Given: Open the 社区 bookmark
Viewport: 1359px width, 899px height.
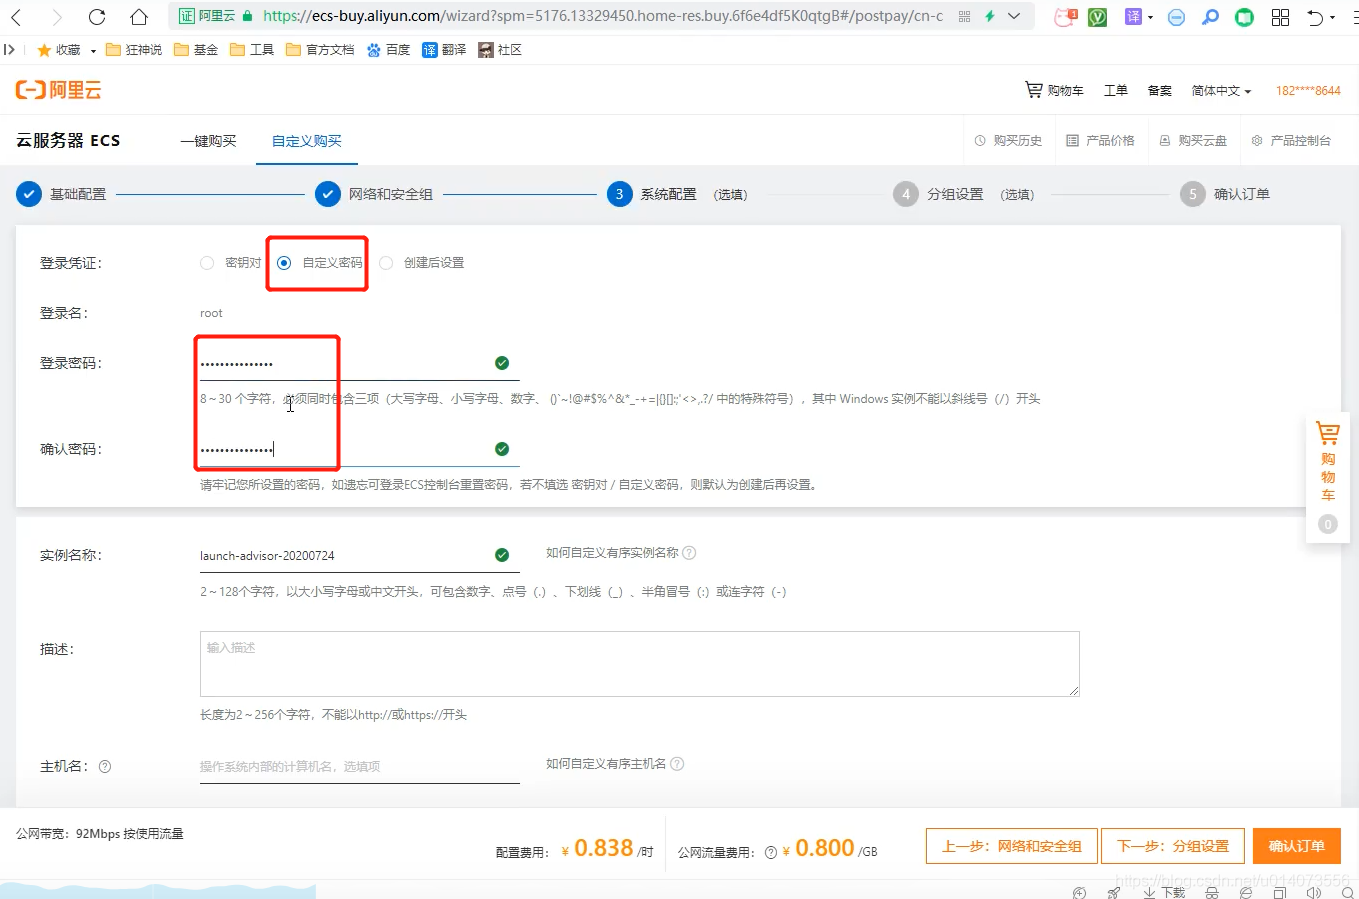Looking at the screenshot, I should (500, 50).
